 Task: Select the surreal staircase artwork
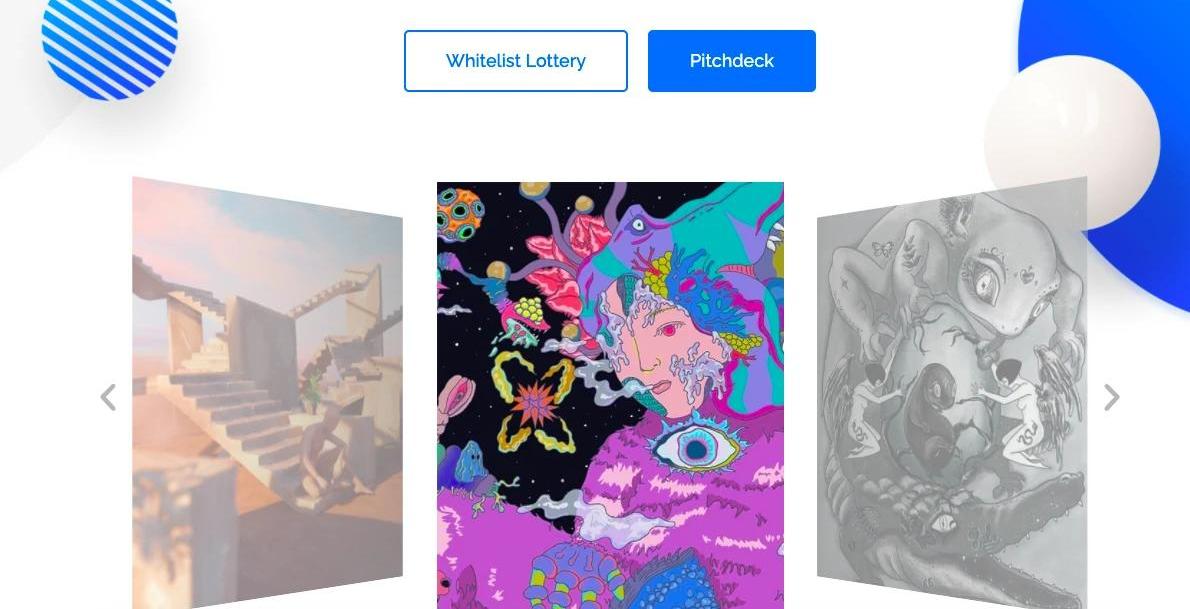[267, 393]
